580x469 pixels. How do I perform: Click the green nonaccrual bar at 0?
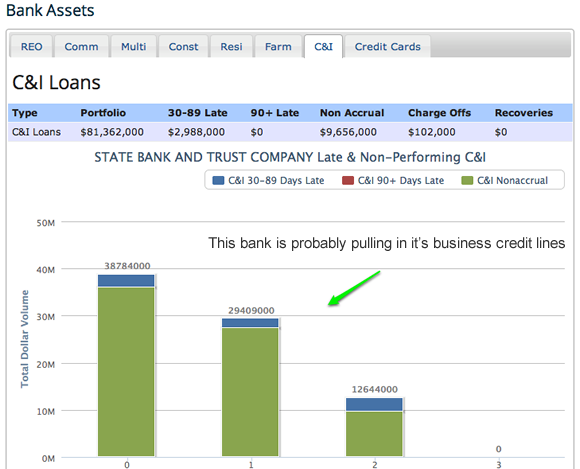pos(126,372)
